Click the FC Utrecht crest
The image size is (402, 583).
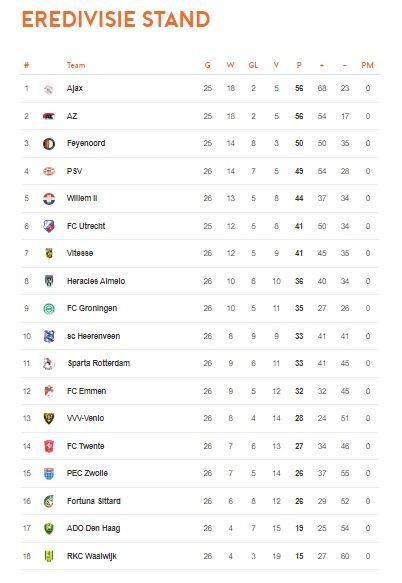(x=49, y=226)
